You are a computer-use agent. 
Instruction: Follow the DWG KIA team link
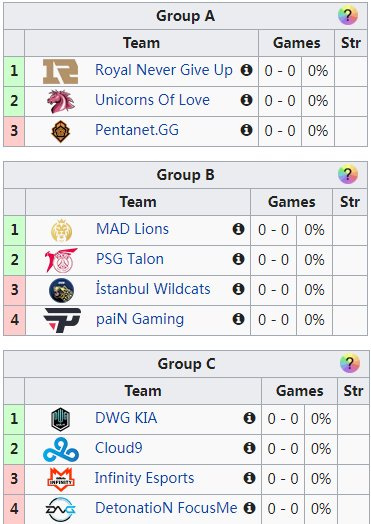pos(126,418)
